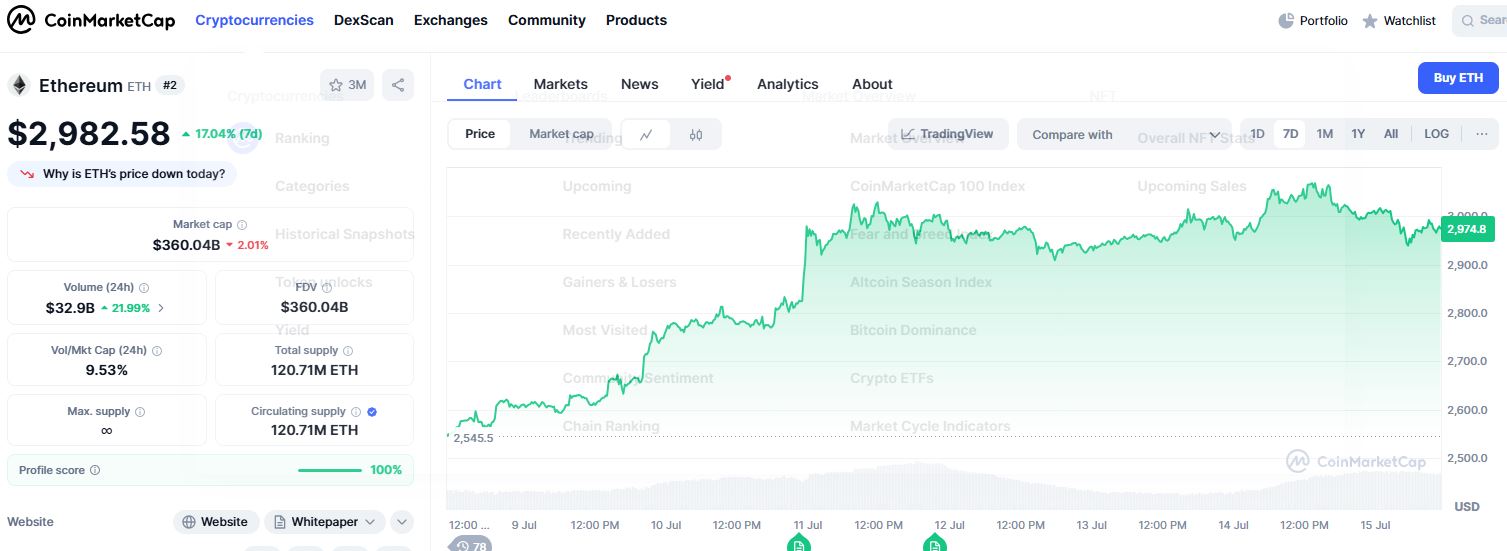Show the Market cap info tooltip icon

(242, 225)
